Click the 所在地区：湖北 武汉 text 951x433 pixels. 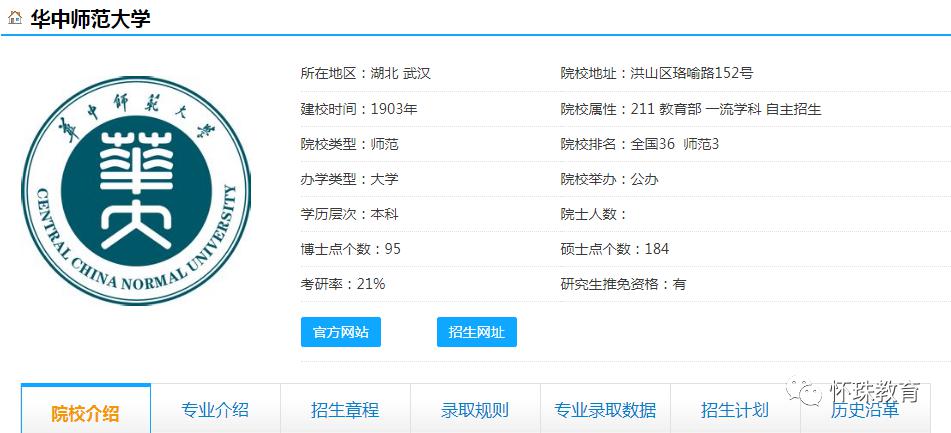(x=365, y=74)
